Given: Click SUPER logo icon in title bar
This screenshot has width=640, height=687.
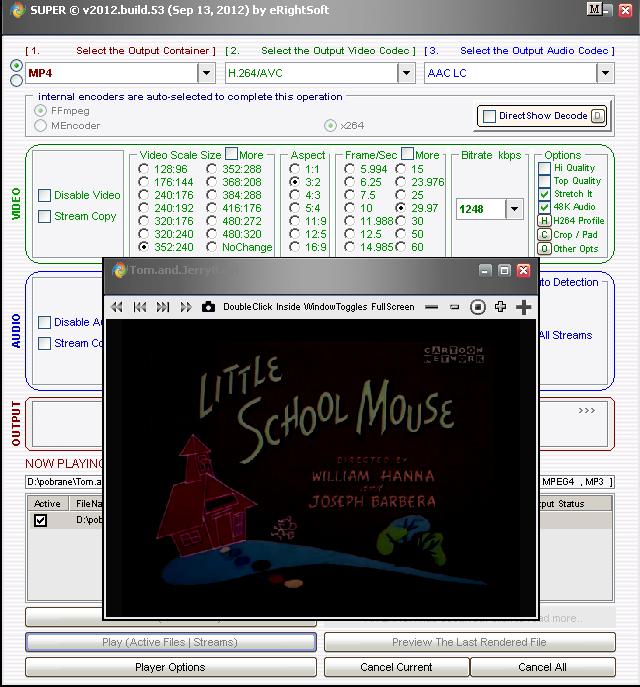Looking at the screenshot, I should [x=18, y=10].
